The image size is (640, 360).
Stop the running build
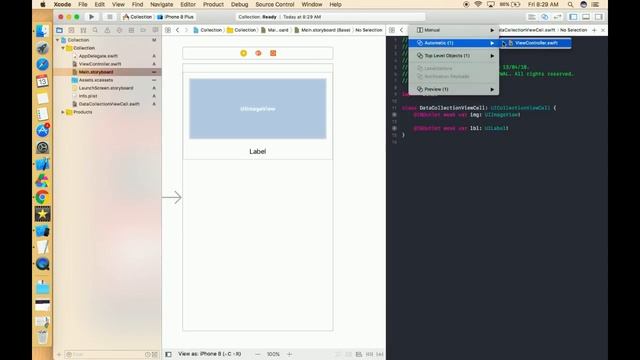click(x=109, y=17)
